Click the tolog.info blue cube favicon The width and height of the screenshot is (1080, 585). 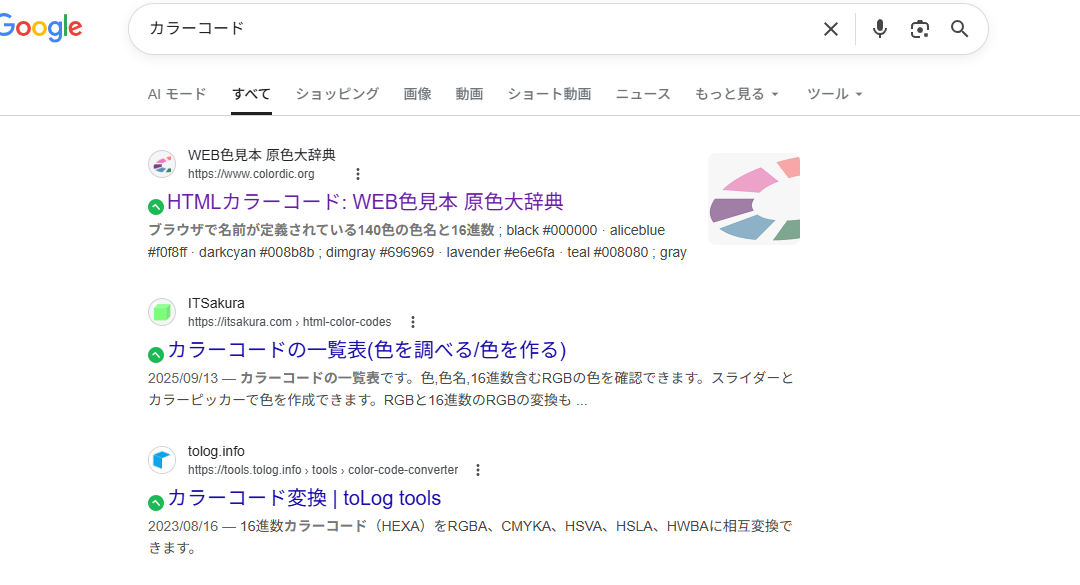coord(162,460)
